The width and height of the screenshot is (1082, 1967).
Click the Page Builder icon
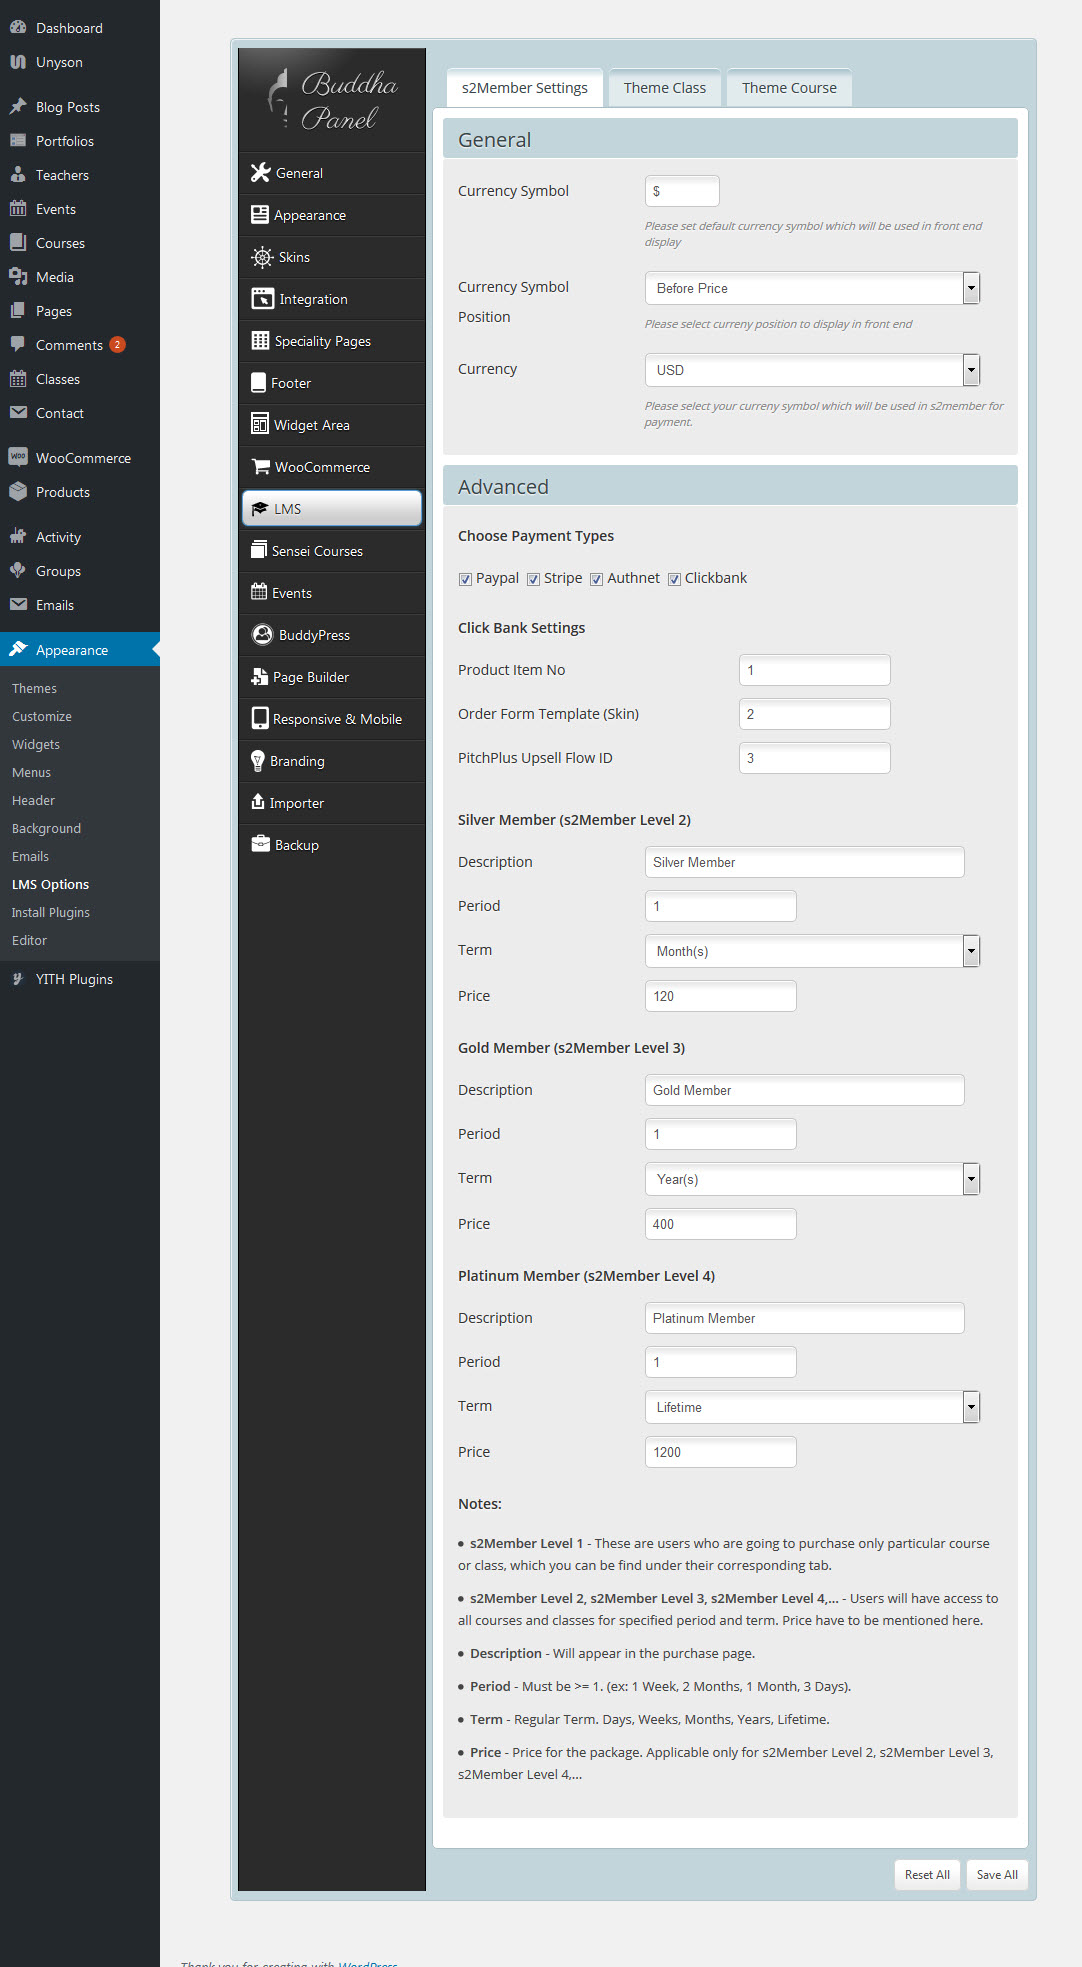click(x=260, y=677)
